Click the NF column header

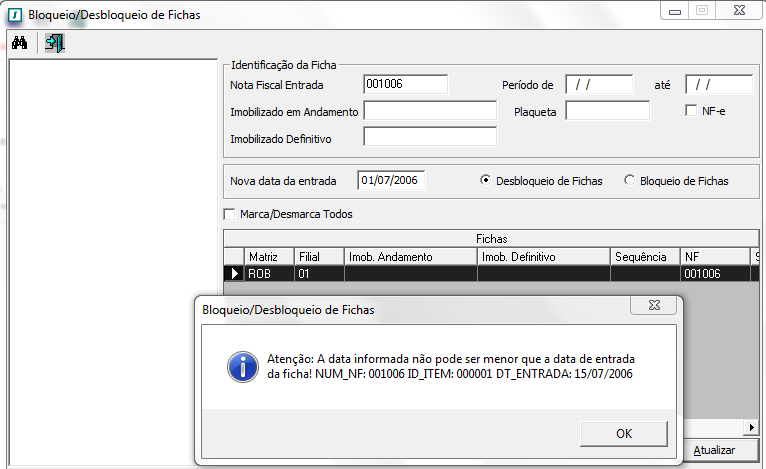pos(715,256)
